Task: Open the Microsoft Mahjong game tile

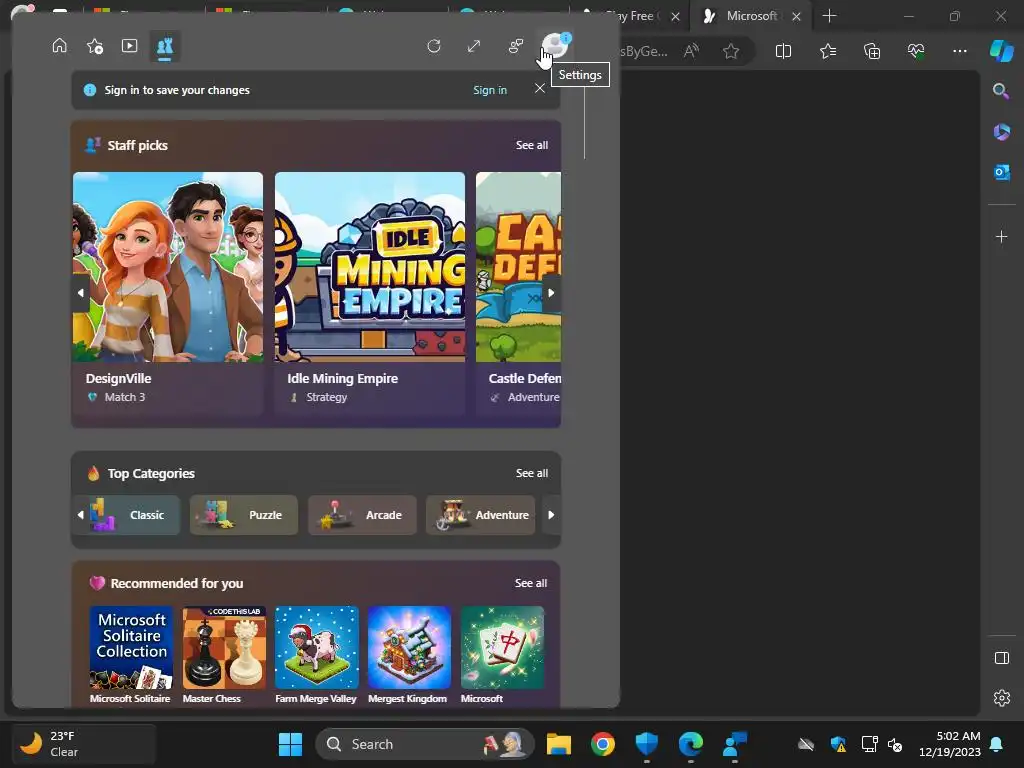Action: (x=502, y=654)
